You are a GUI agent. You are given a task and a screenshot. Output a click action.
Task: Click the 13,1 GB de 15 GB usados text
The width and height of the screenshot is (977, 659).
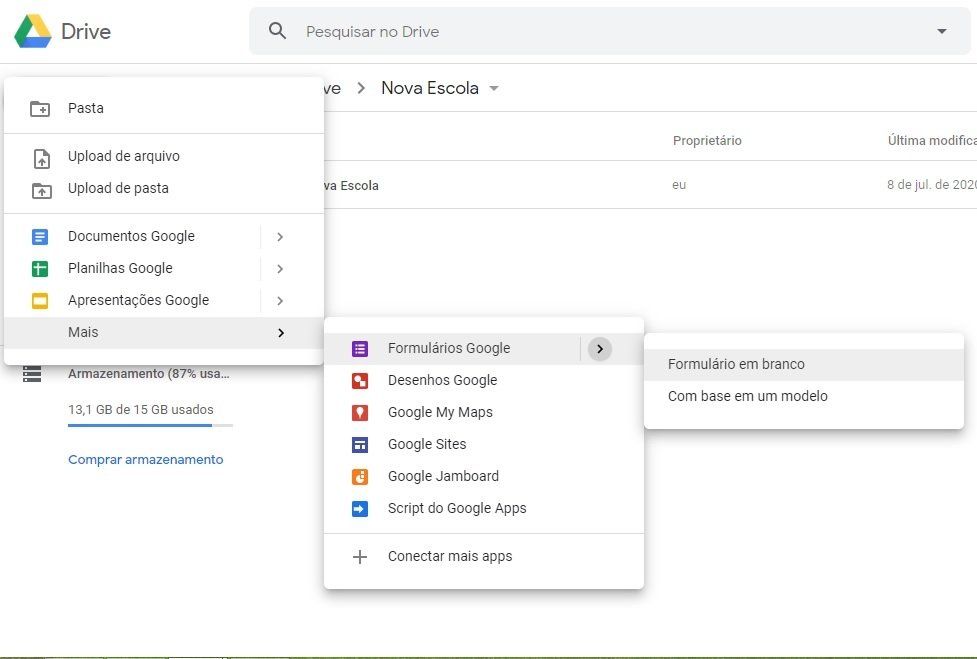(141, 410)
